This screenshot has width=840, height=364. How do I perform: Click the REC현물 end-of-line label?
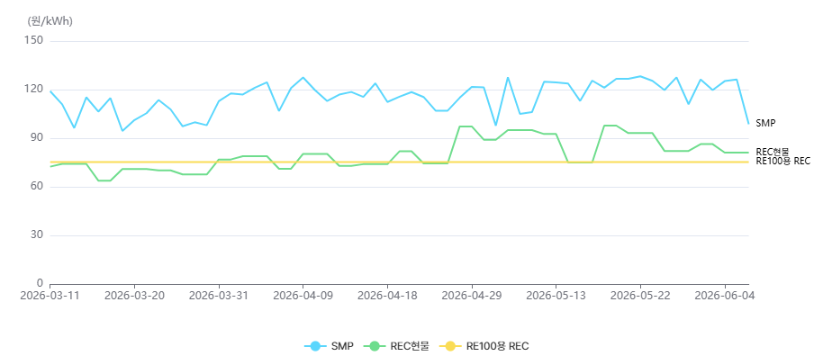coord(772,152)
